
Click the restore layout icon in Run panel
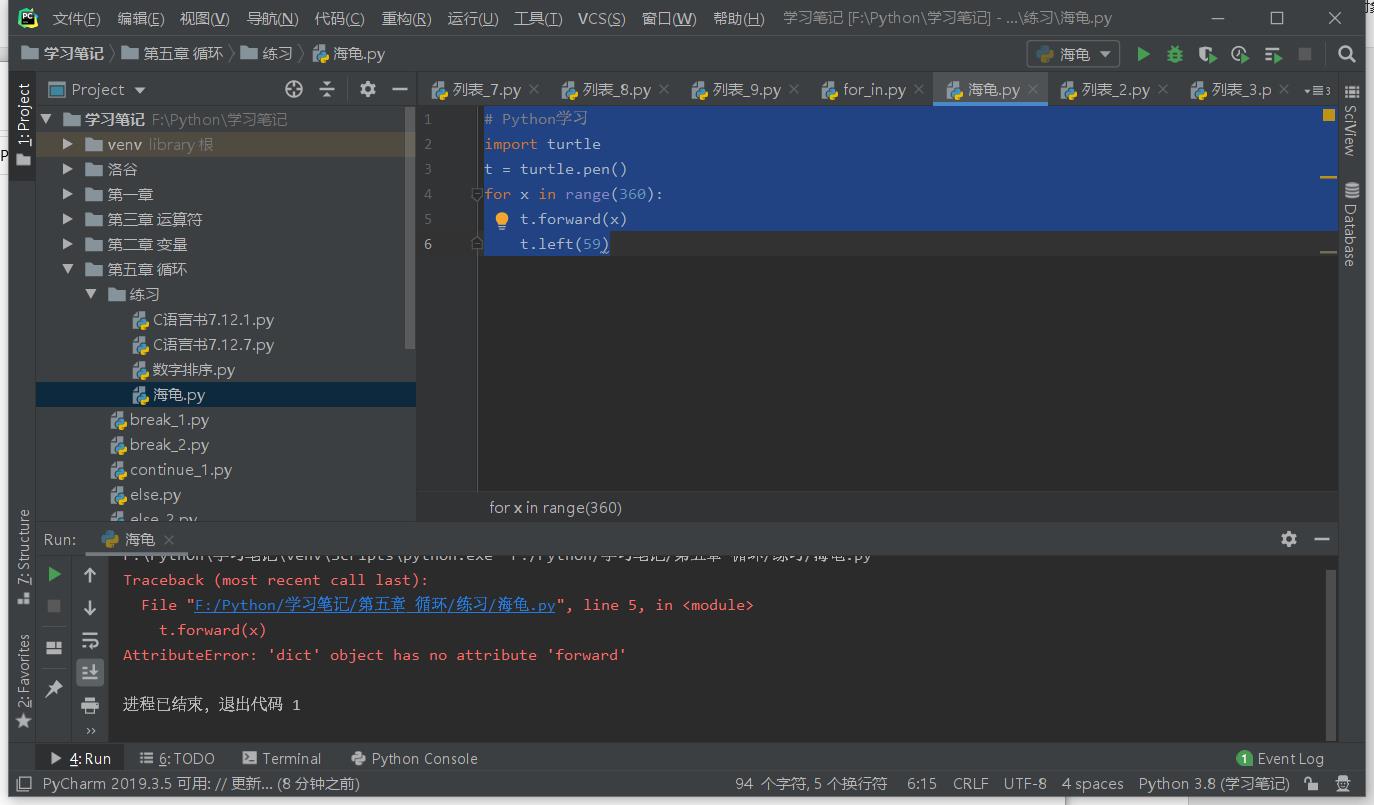pyautogui.click(x=54, y=648)
